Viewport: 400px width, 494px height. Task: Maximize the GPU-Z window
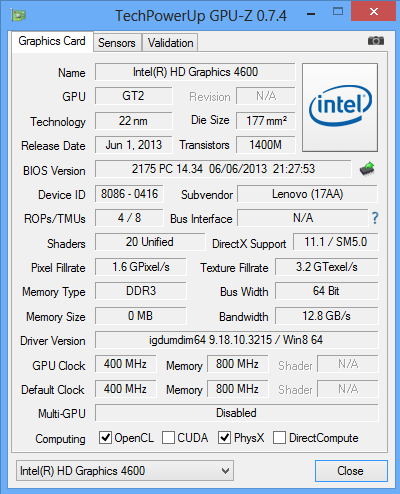[338, 12]
